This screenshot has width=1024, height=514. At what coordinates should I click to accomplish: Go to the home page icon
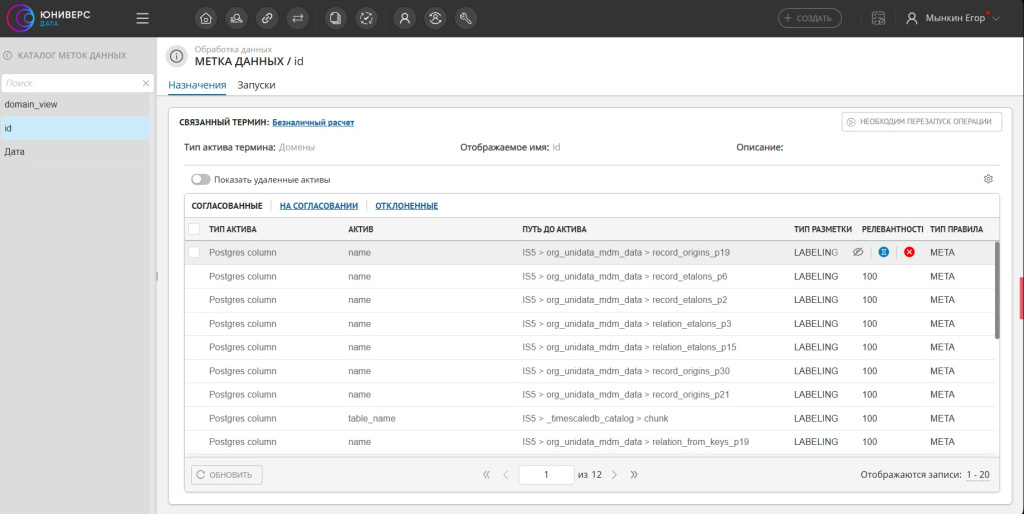tap(206, 18)
